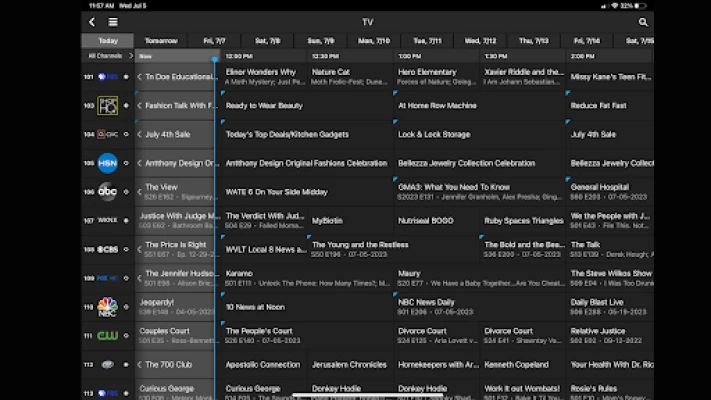
Task: Click the current time marker on timeline
Action: click(x=214, y=59)
